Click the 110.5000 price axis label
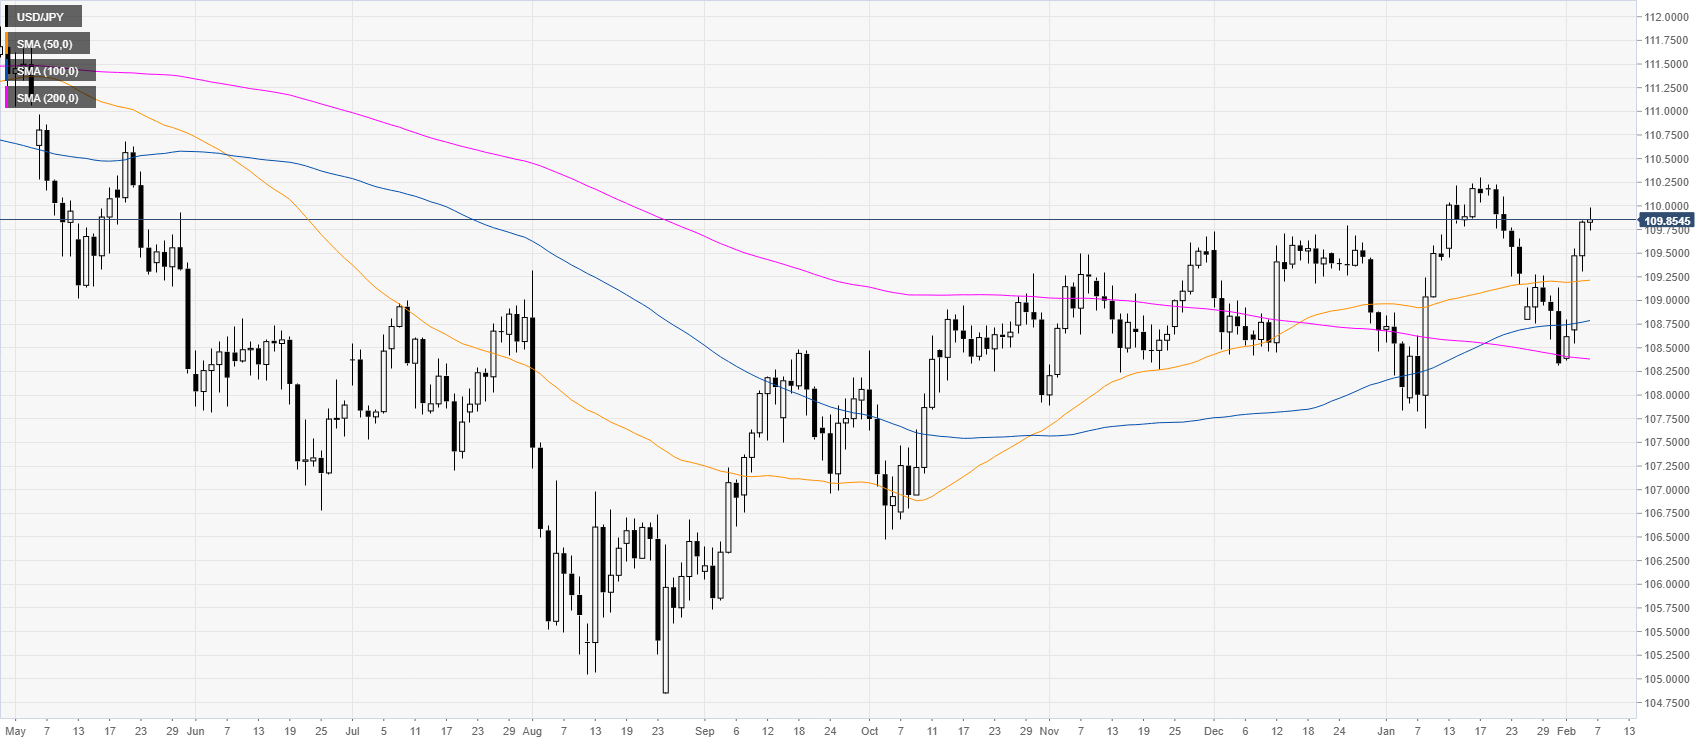 pos(1667,159)
